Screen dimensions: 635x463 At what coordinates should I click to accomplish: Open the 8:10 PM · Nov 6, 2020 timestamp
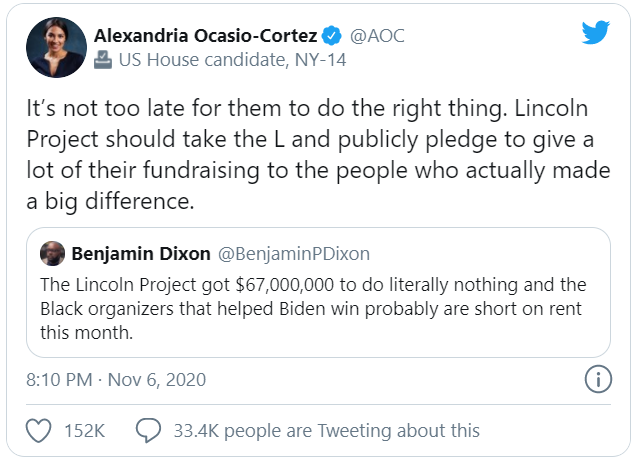[x=117, y=380]
